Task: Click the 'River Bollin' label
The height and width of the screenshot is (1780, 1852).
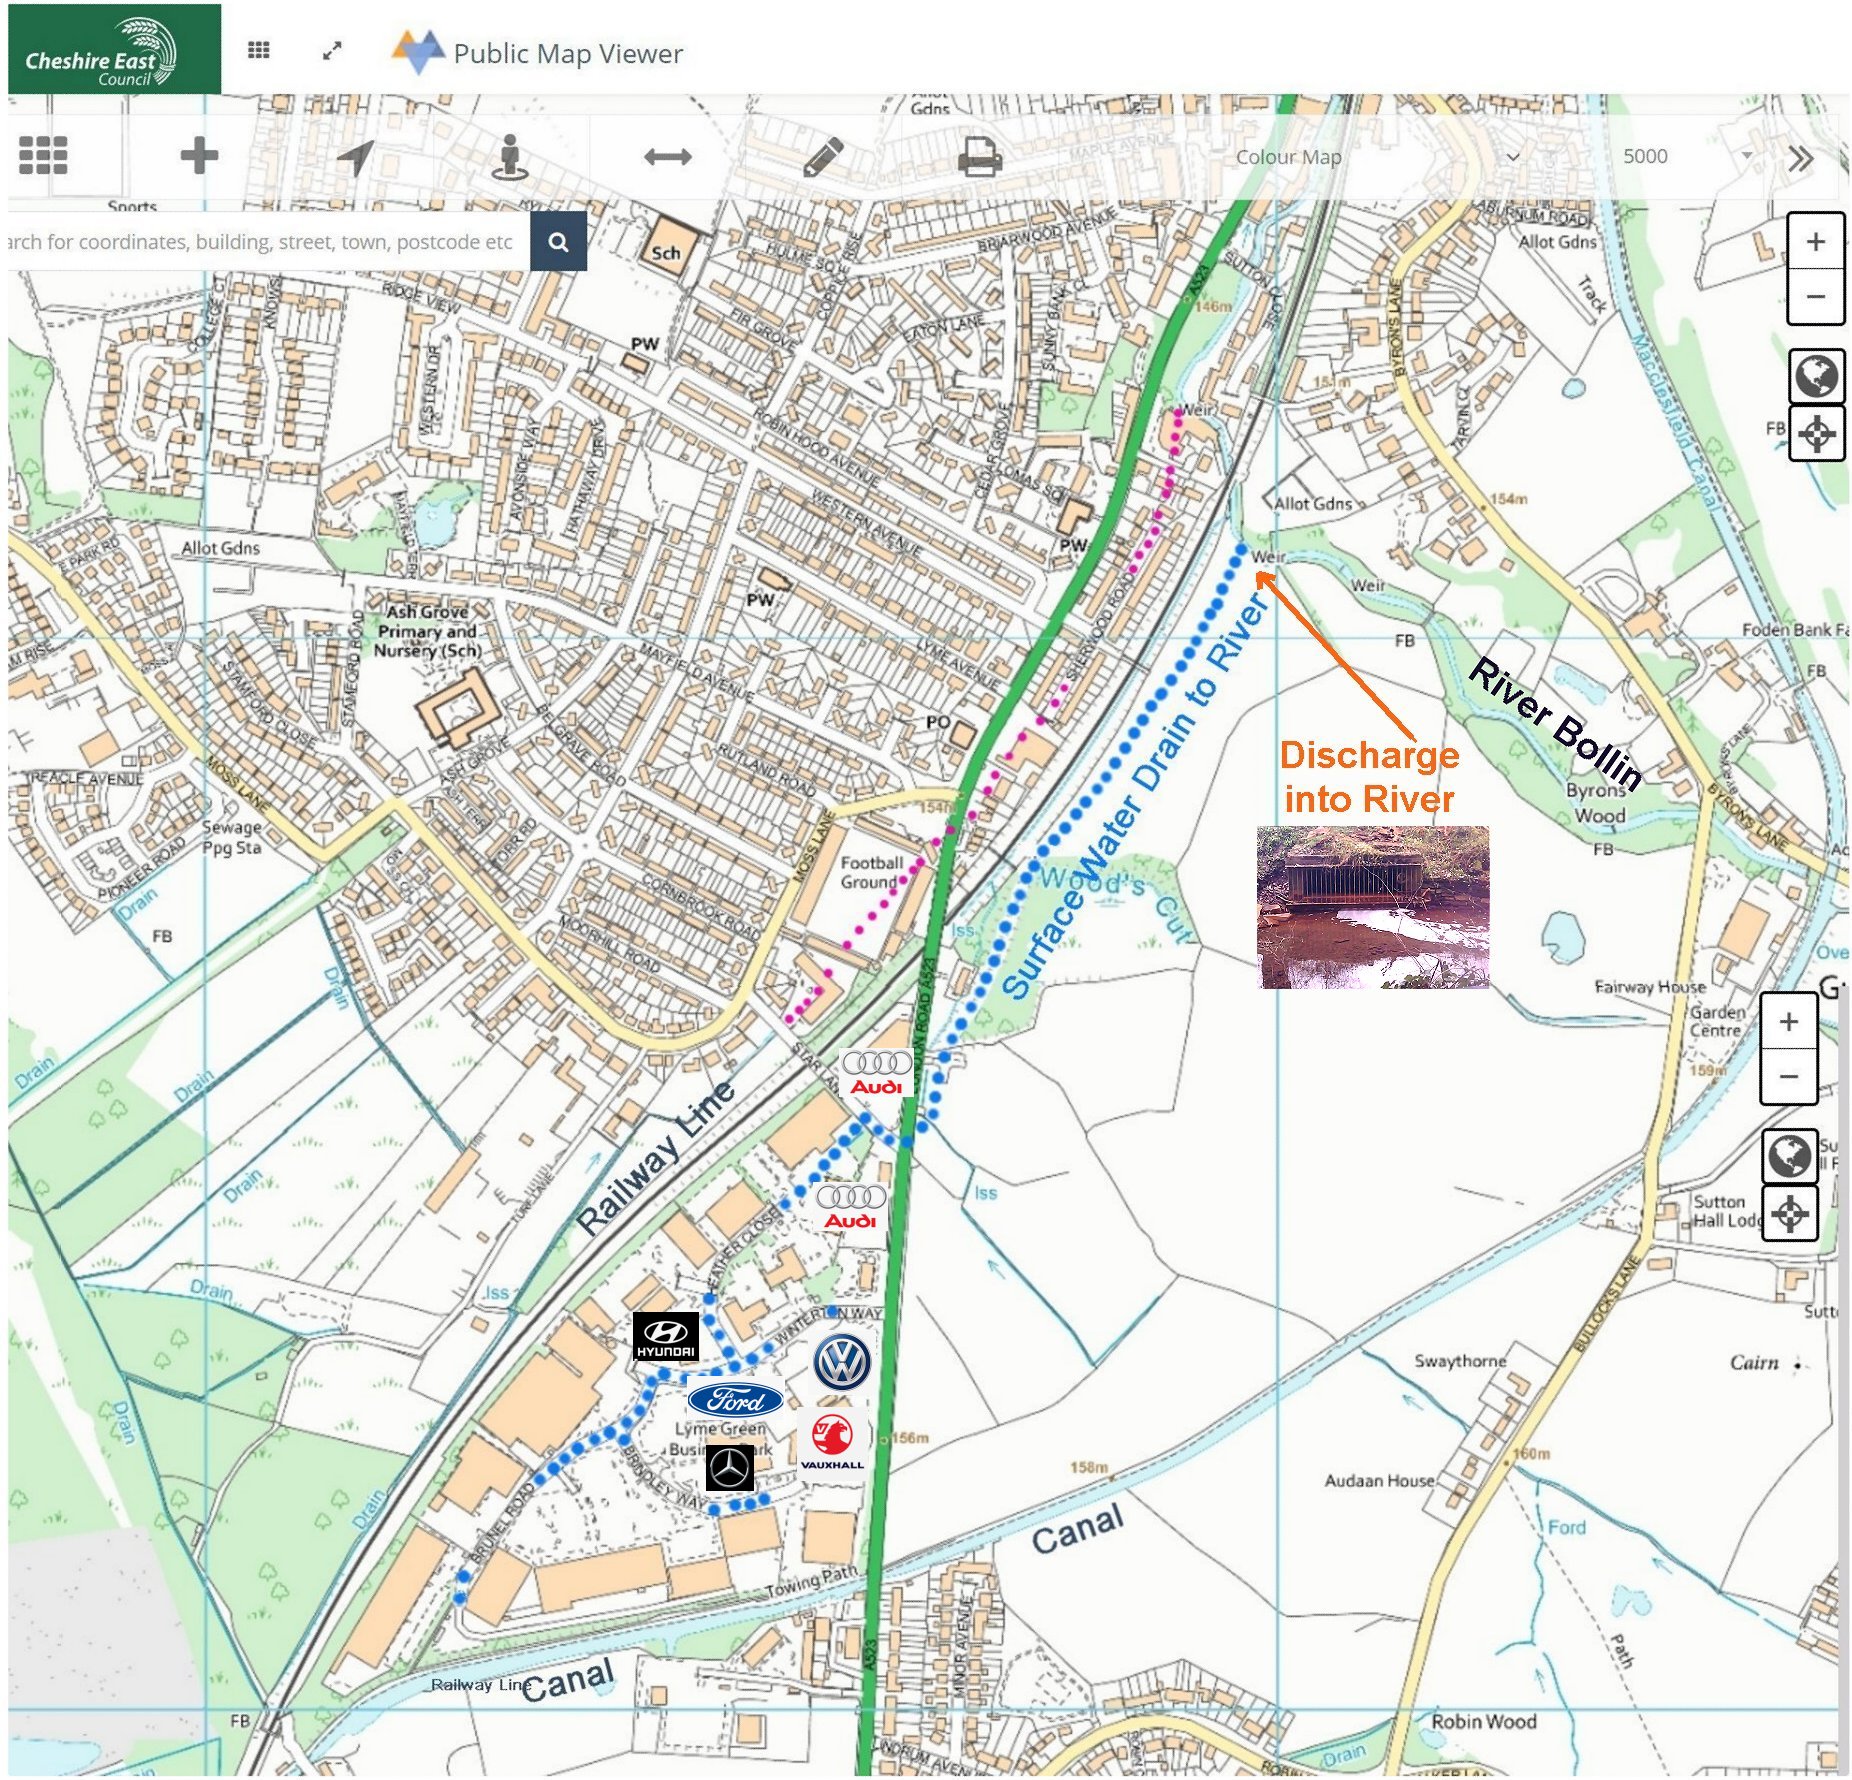Action: (1555, 724)
